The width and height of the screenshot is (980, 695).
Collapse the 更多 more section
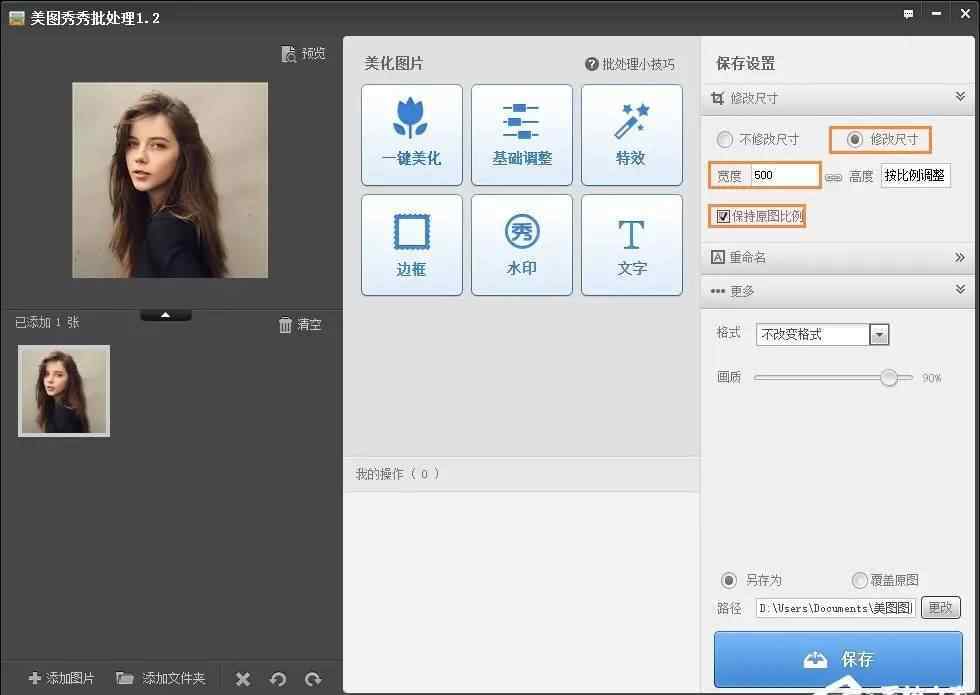click(959, 290)
